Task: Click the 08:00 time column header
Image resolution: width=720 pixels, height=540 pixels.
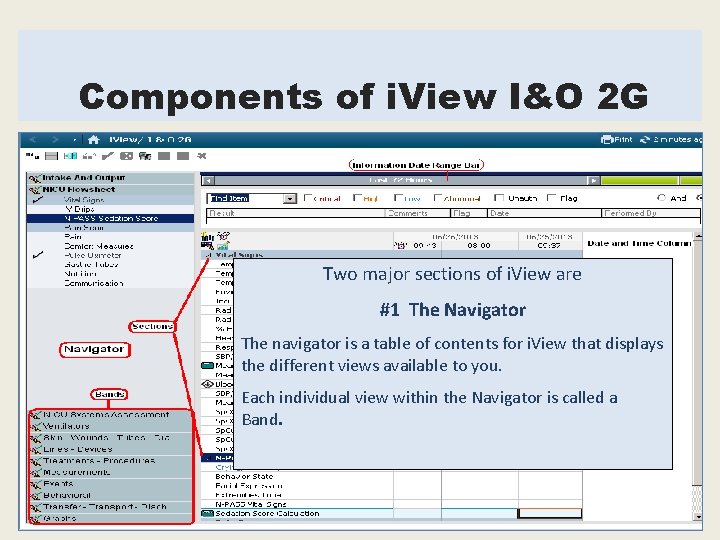Action: 479,246
